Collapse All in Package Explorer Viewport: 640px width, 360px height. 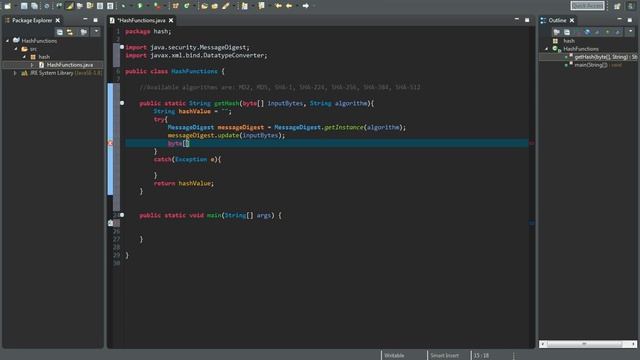pos(60,32)
